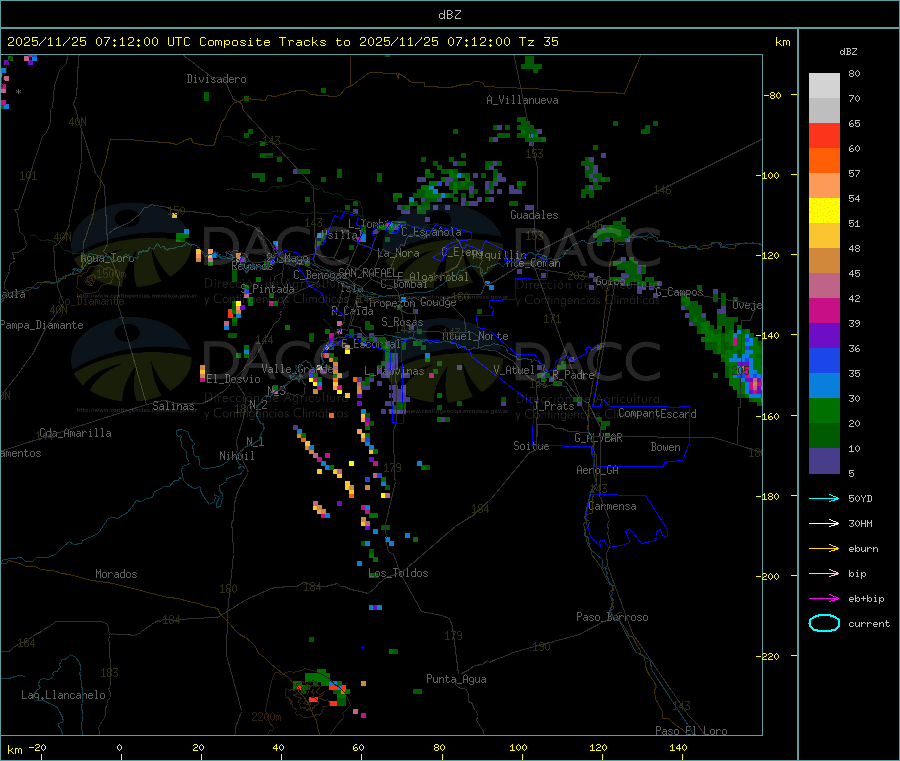Click the eburn yellow arrow legend icon

pyautogui.click(x=824, y=549)
